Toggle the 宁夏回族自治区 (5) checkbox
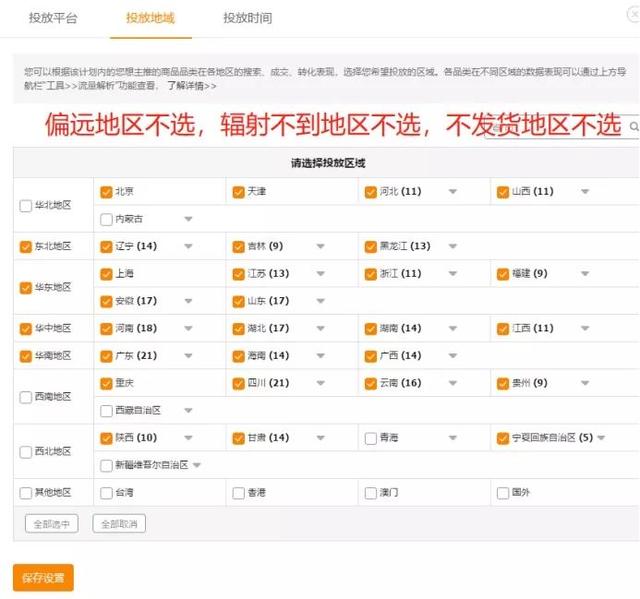This screenshot has width=640, height=599. click(x=503, y=438)
